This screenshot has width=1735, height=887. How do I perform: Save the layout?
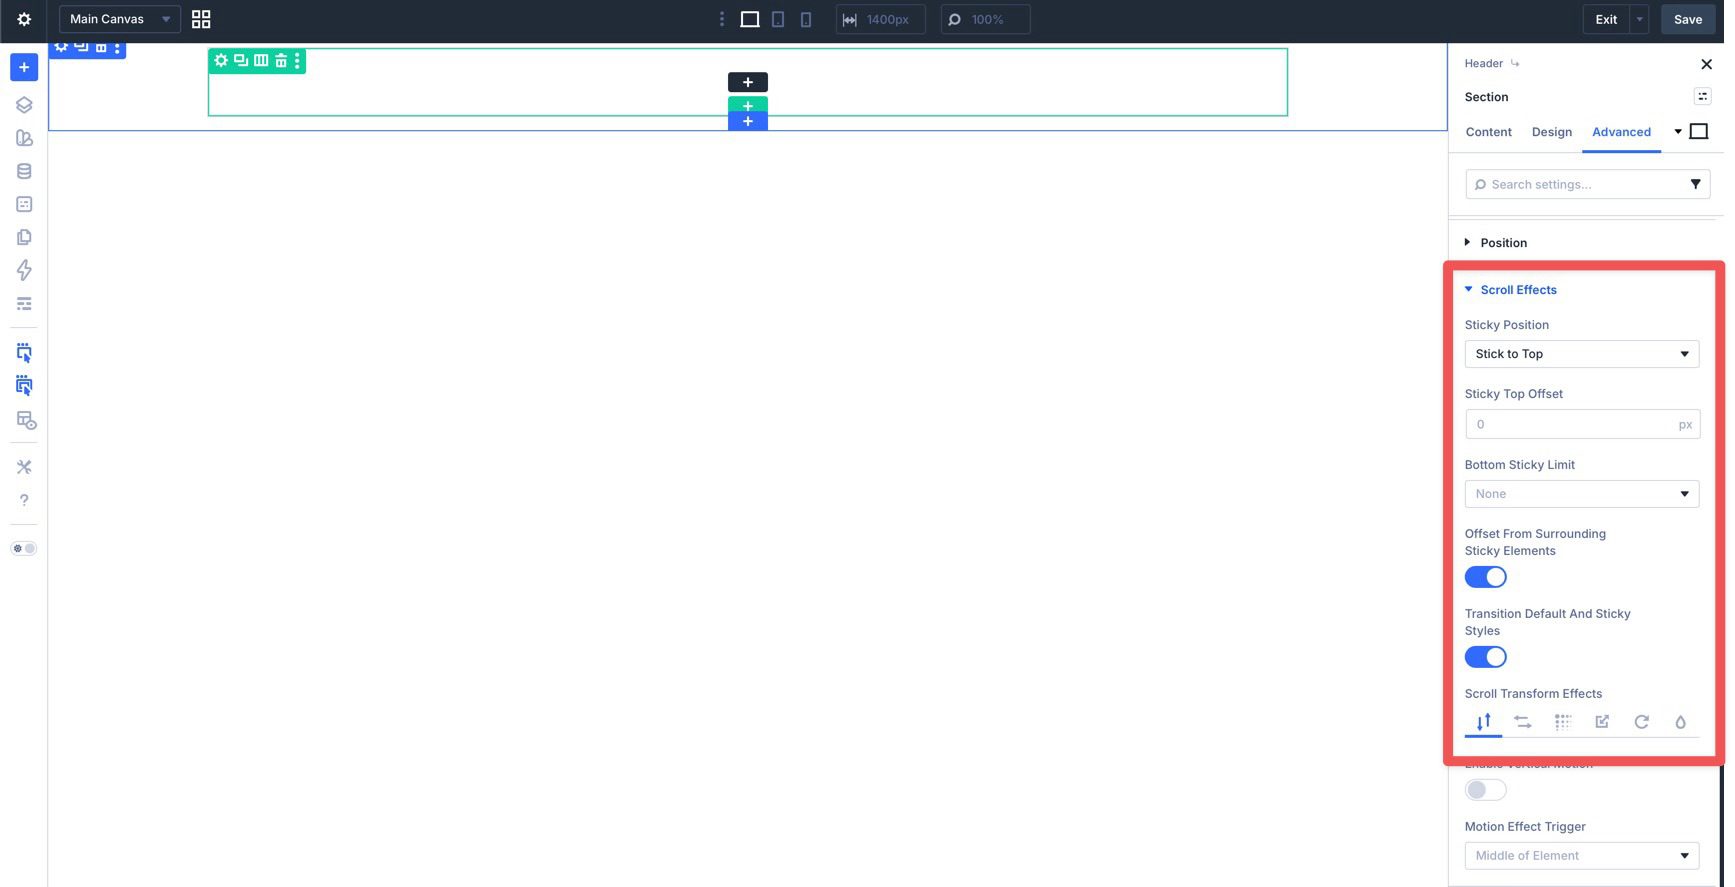pos(1688,19)
